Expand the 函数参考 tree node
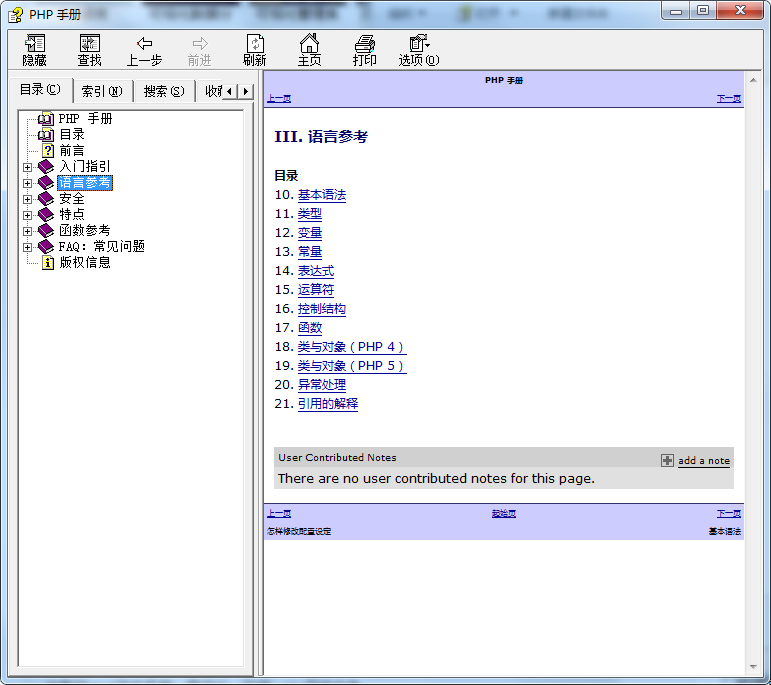771x685 pixels. (x=28, y=231)
